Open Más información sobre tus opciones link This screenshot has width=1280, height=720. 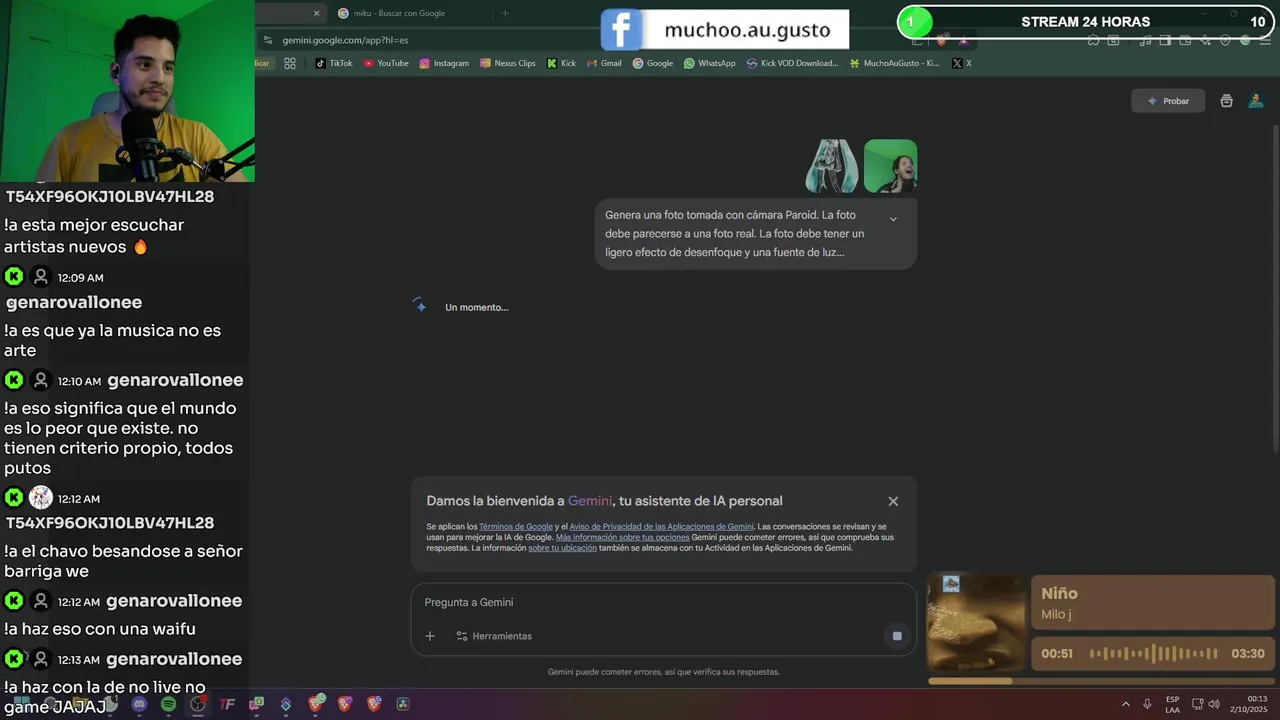click(x=622, y=537)
